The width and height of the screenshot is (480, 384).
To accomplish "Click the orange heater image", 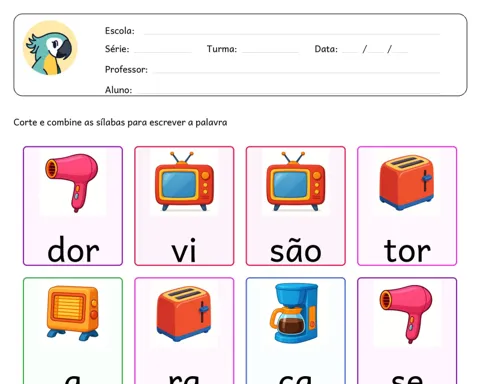I will click(x=73, y=313).
